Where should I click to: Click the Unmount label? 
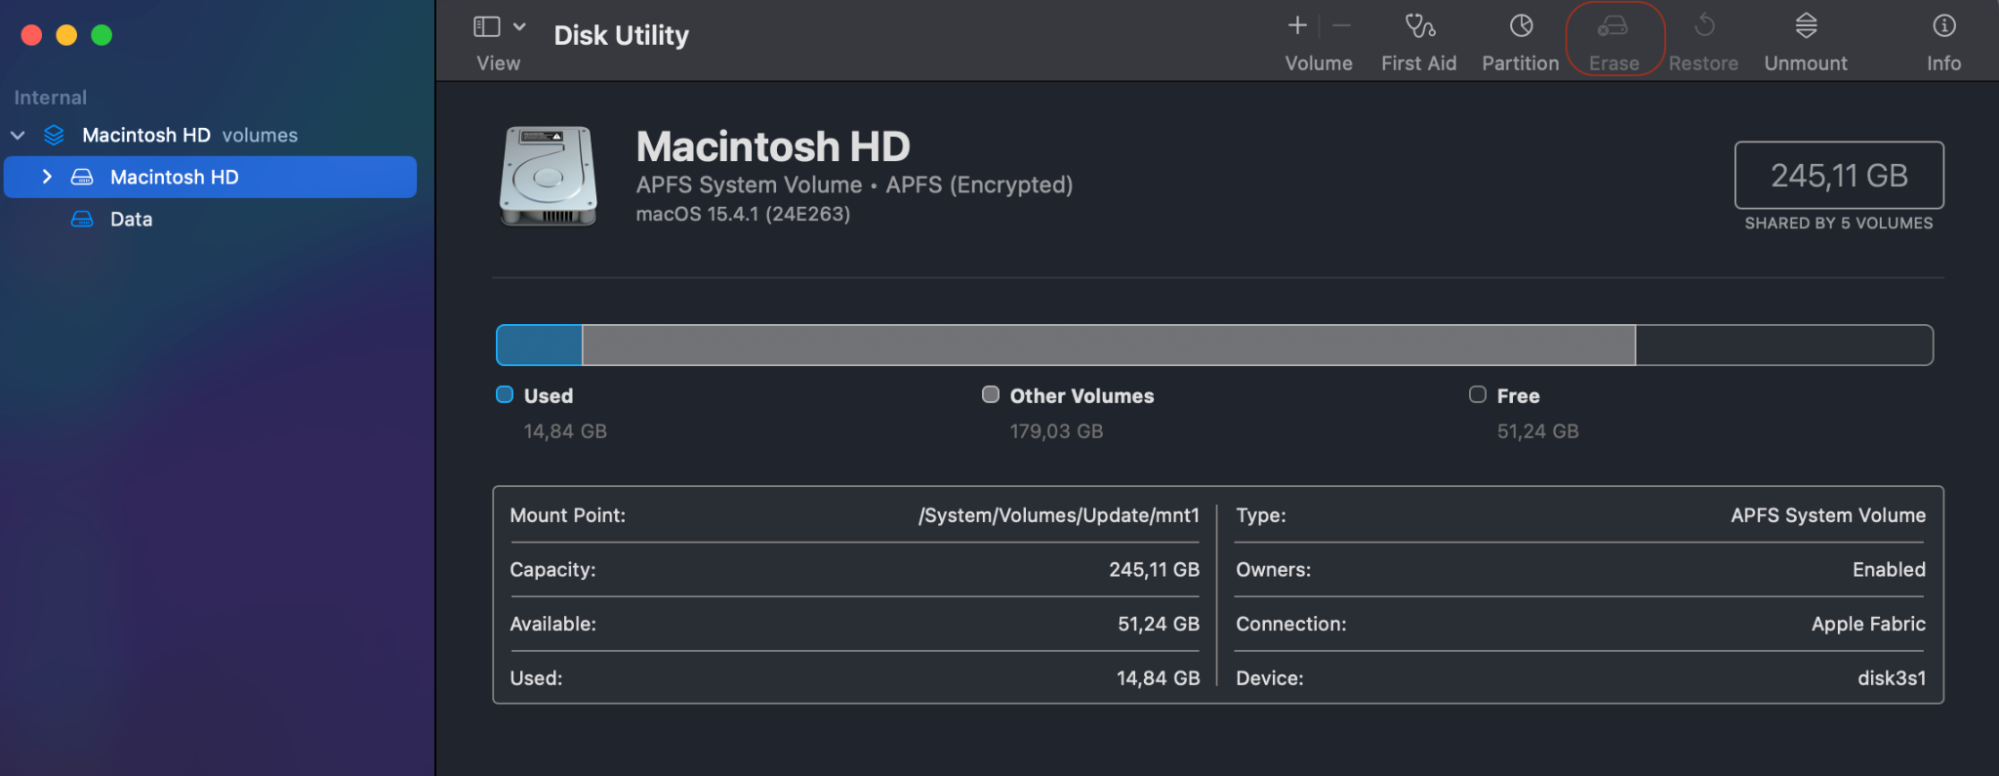pos(1806,63)
